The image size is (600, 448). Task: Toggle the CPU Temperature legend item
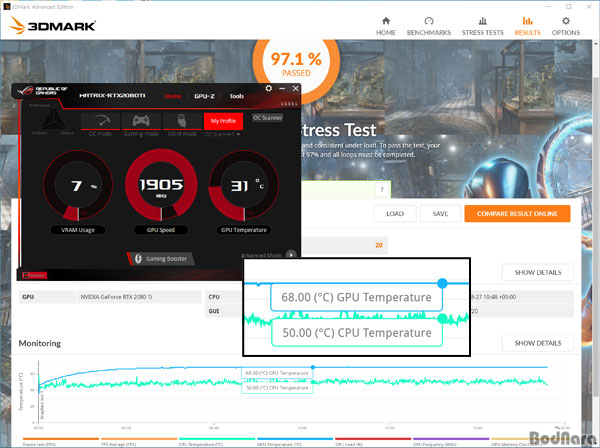[217, 442]
